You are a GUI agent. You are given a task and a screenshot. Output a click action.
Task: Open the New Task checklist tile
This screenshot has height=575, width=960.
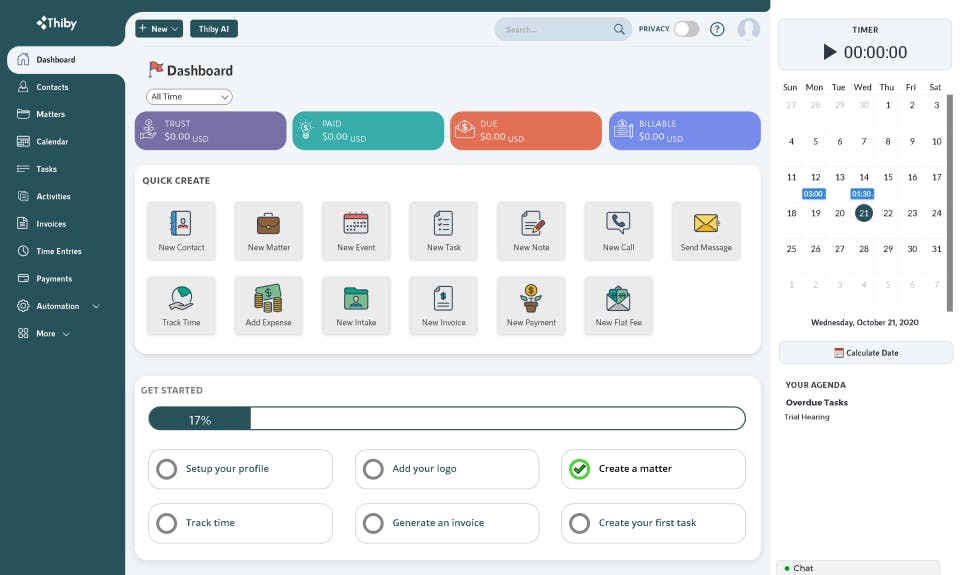(443, 231)
